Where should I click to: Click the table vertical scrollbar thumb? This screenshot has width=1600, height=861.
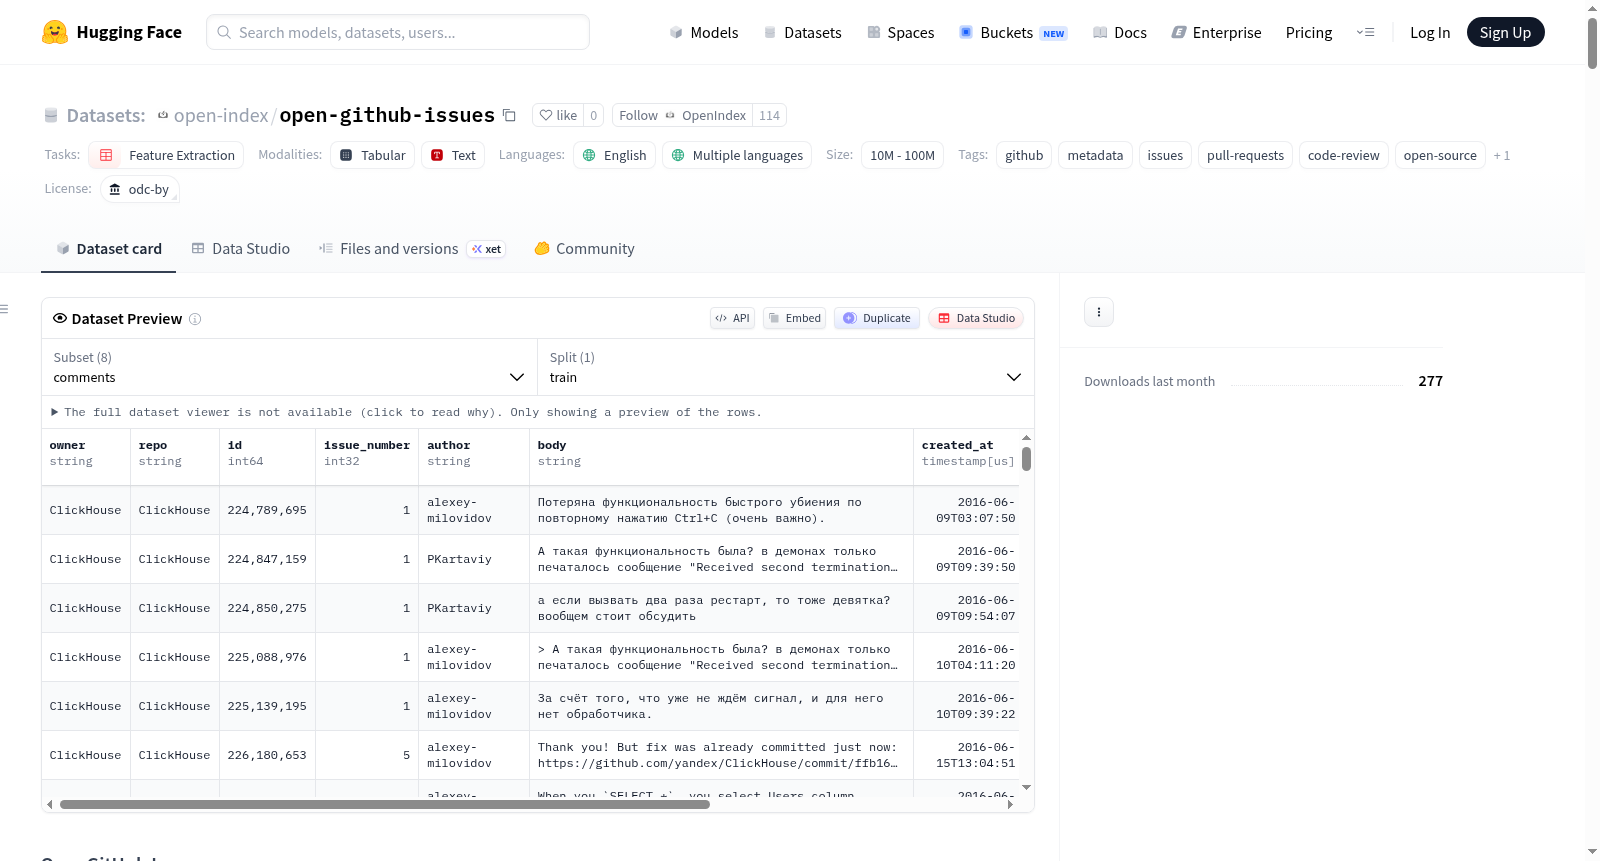(1026, 458)
